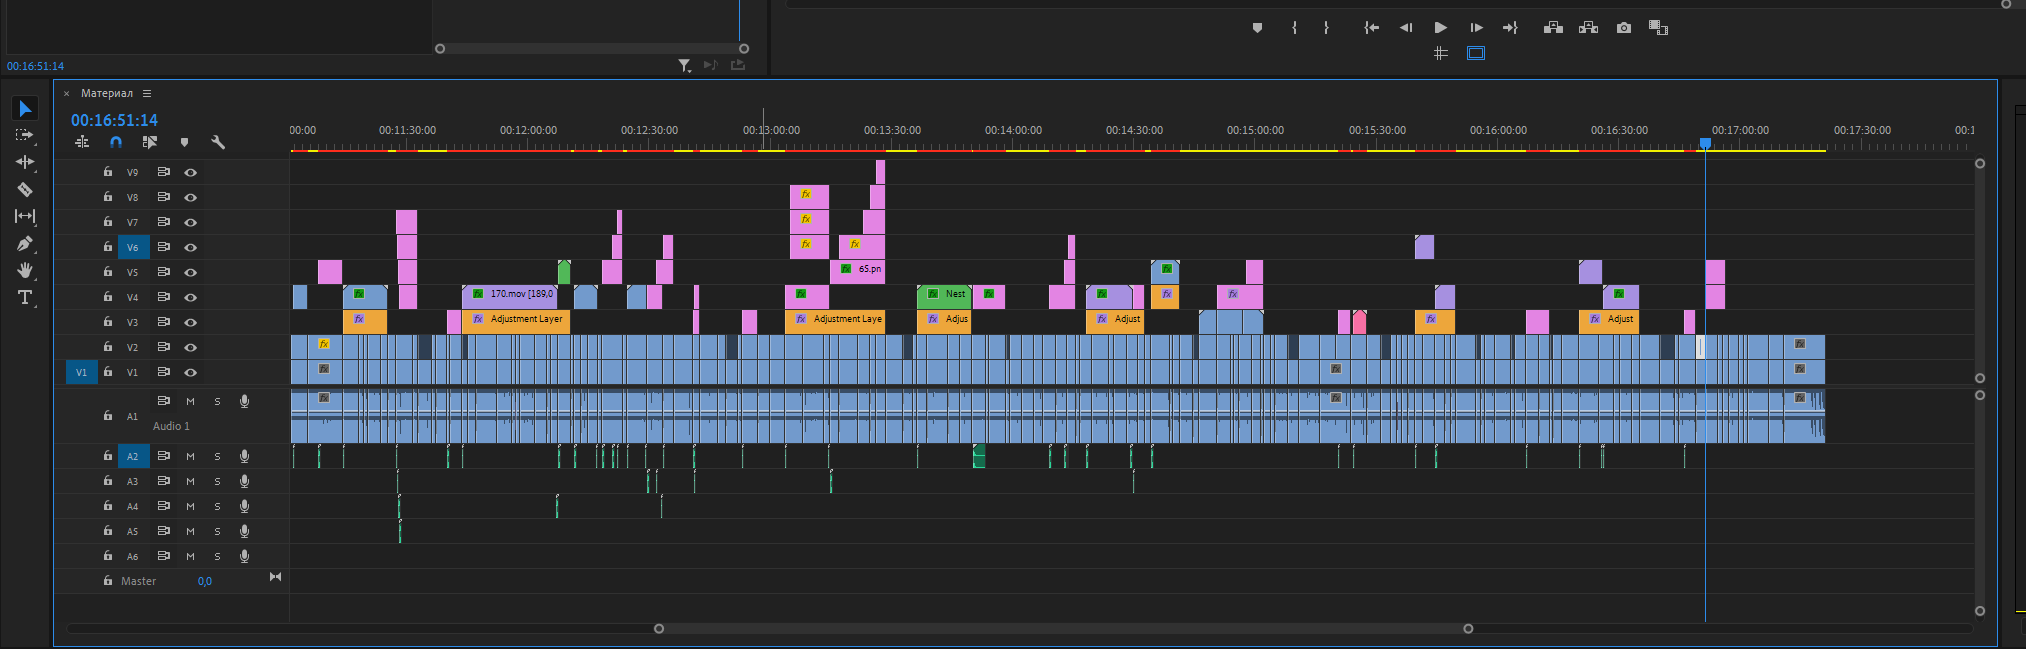This screenshot has width=2026, height=649.
Task: Hide track V1 output
Action: pyautogui.click(x=190, y=372)
